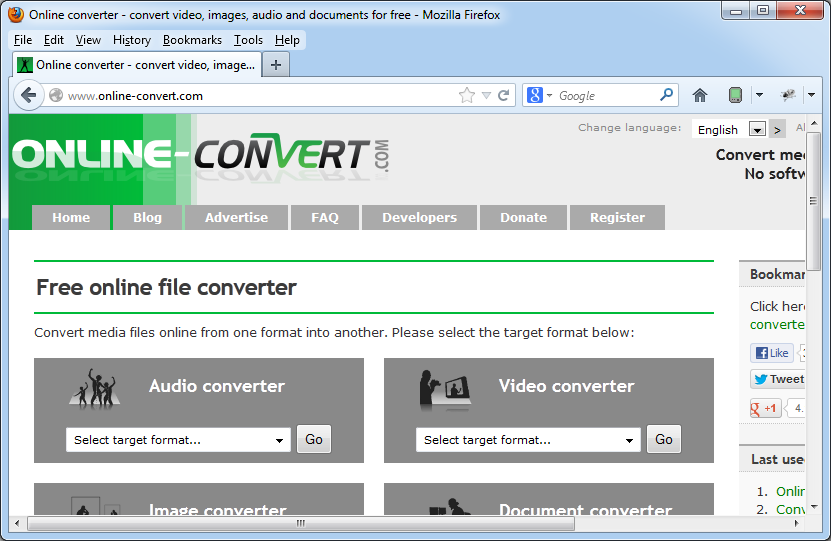Image resolution: width=831 pixels, height=541 pixels.
Task: Open the Firefox home page icon
Action: [x=700, y=95]
